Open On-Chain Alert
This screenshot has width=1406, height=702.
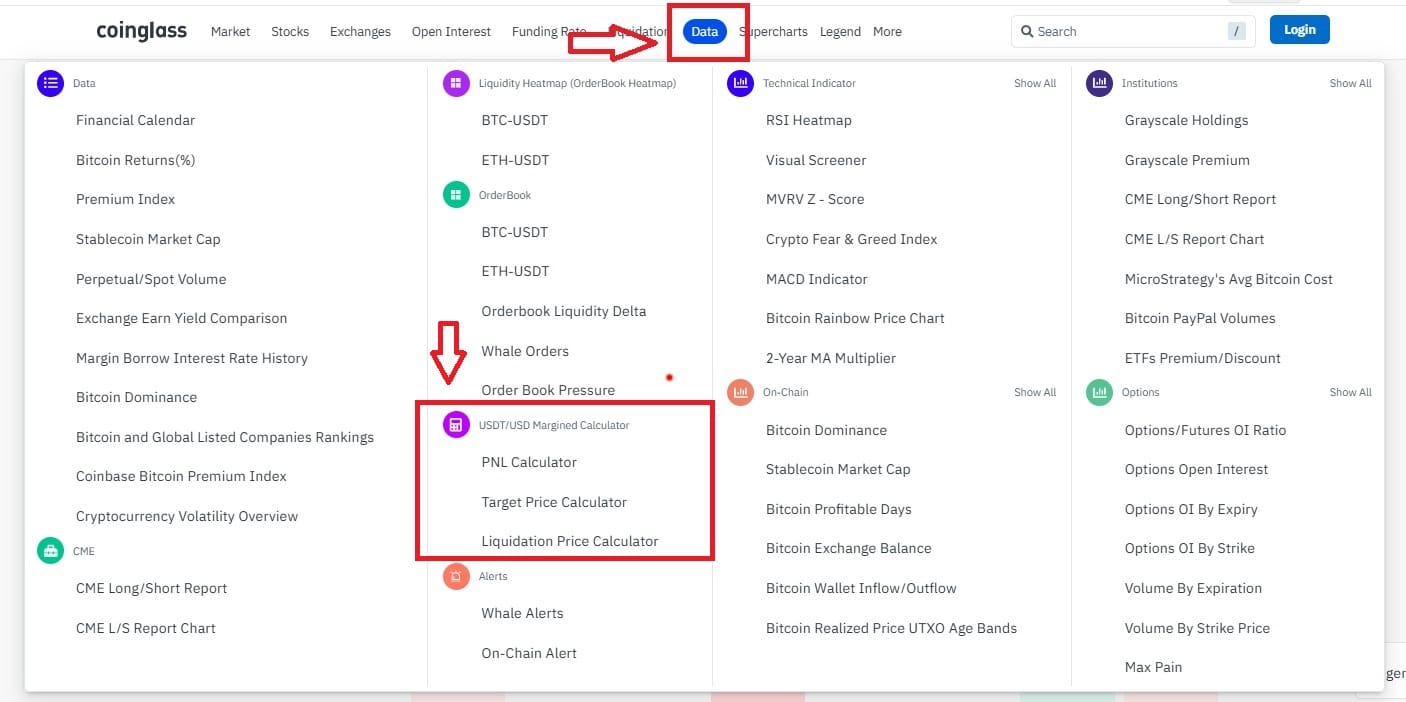tap(529, 653)
